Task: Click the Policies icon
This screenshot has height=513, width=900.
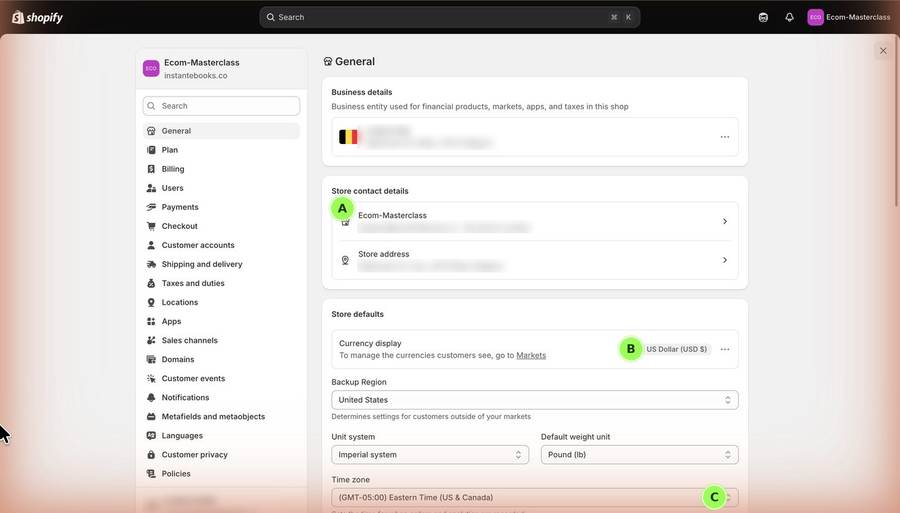Action: pyautogui.click(x=151, y=473)
